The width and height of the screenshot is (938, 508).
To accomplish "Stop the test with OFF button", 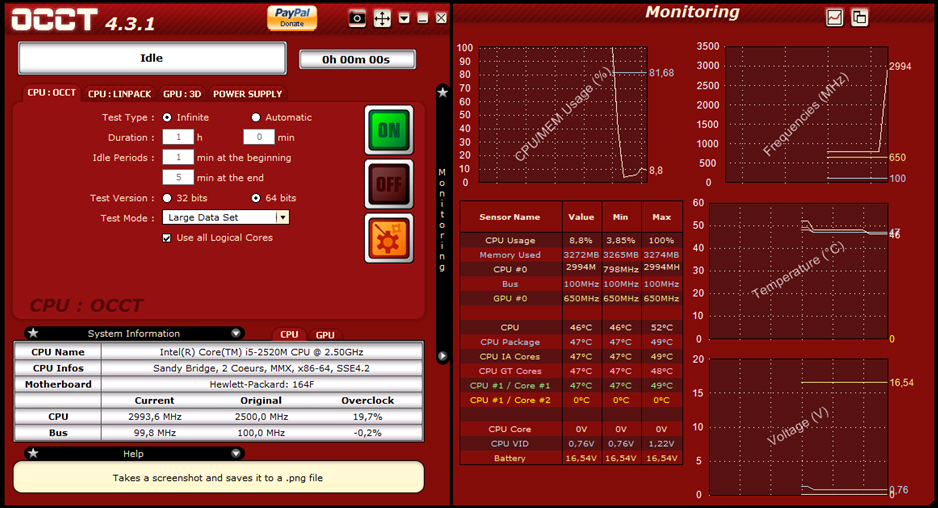I will (389, 184).
